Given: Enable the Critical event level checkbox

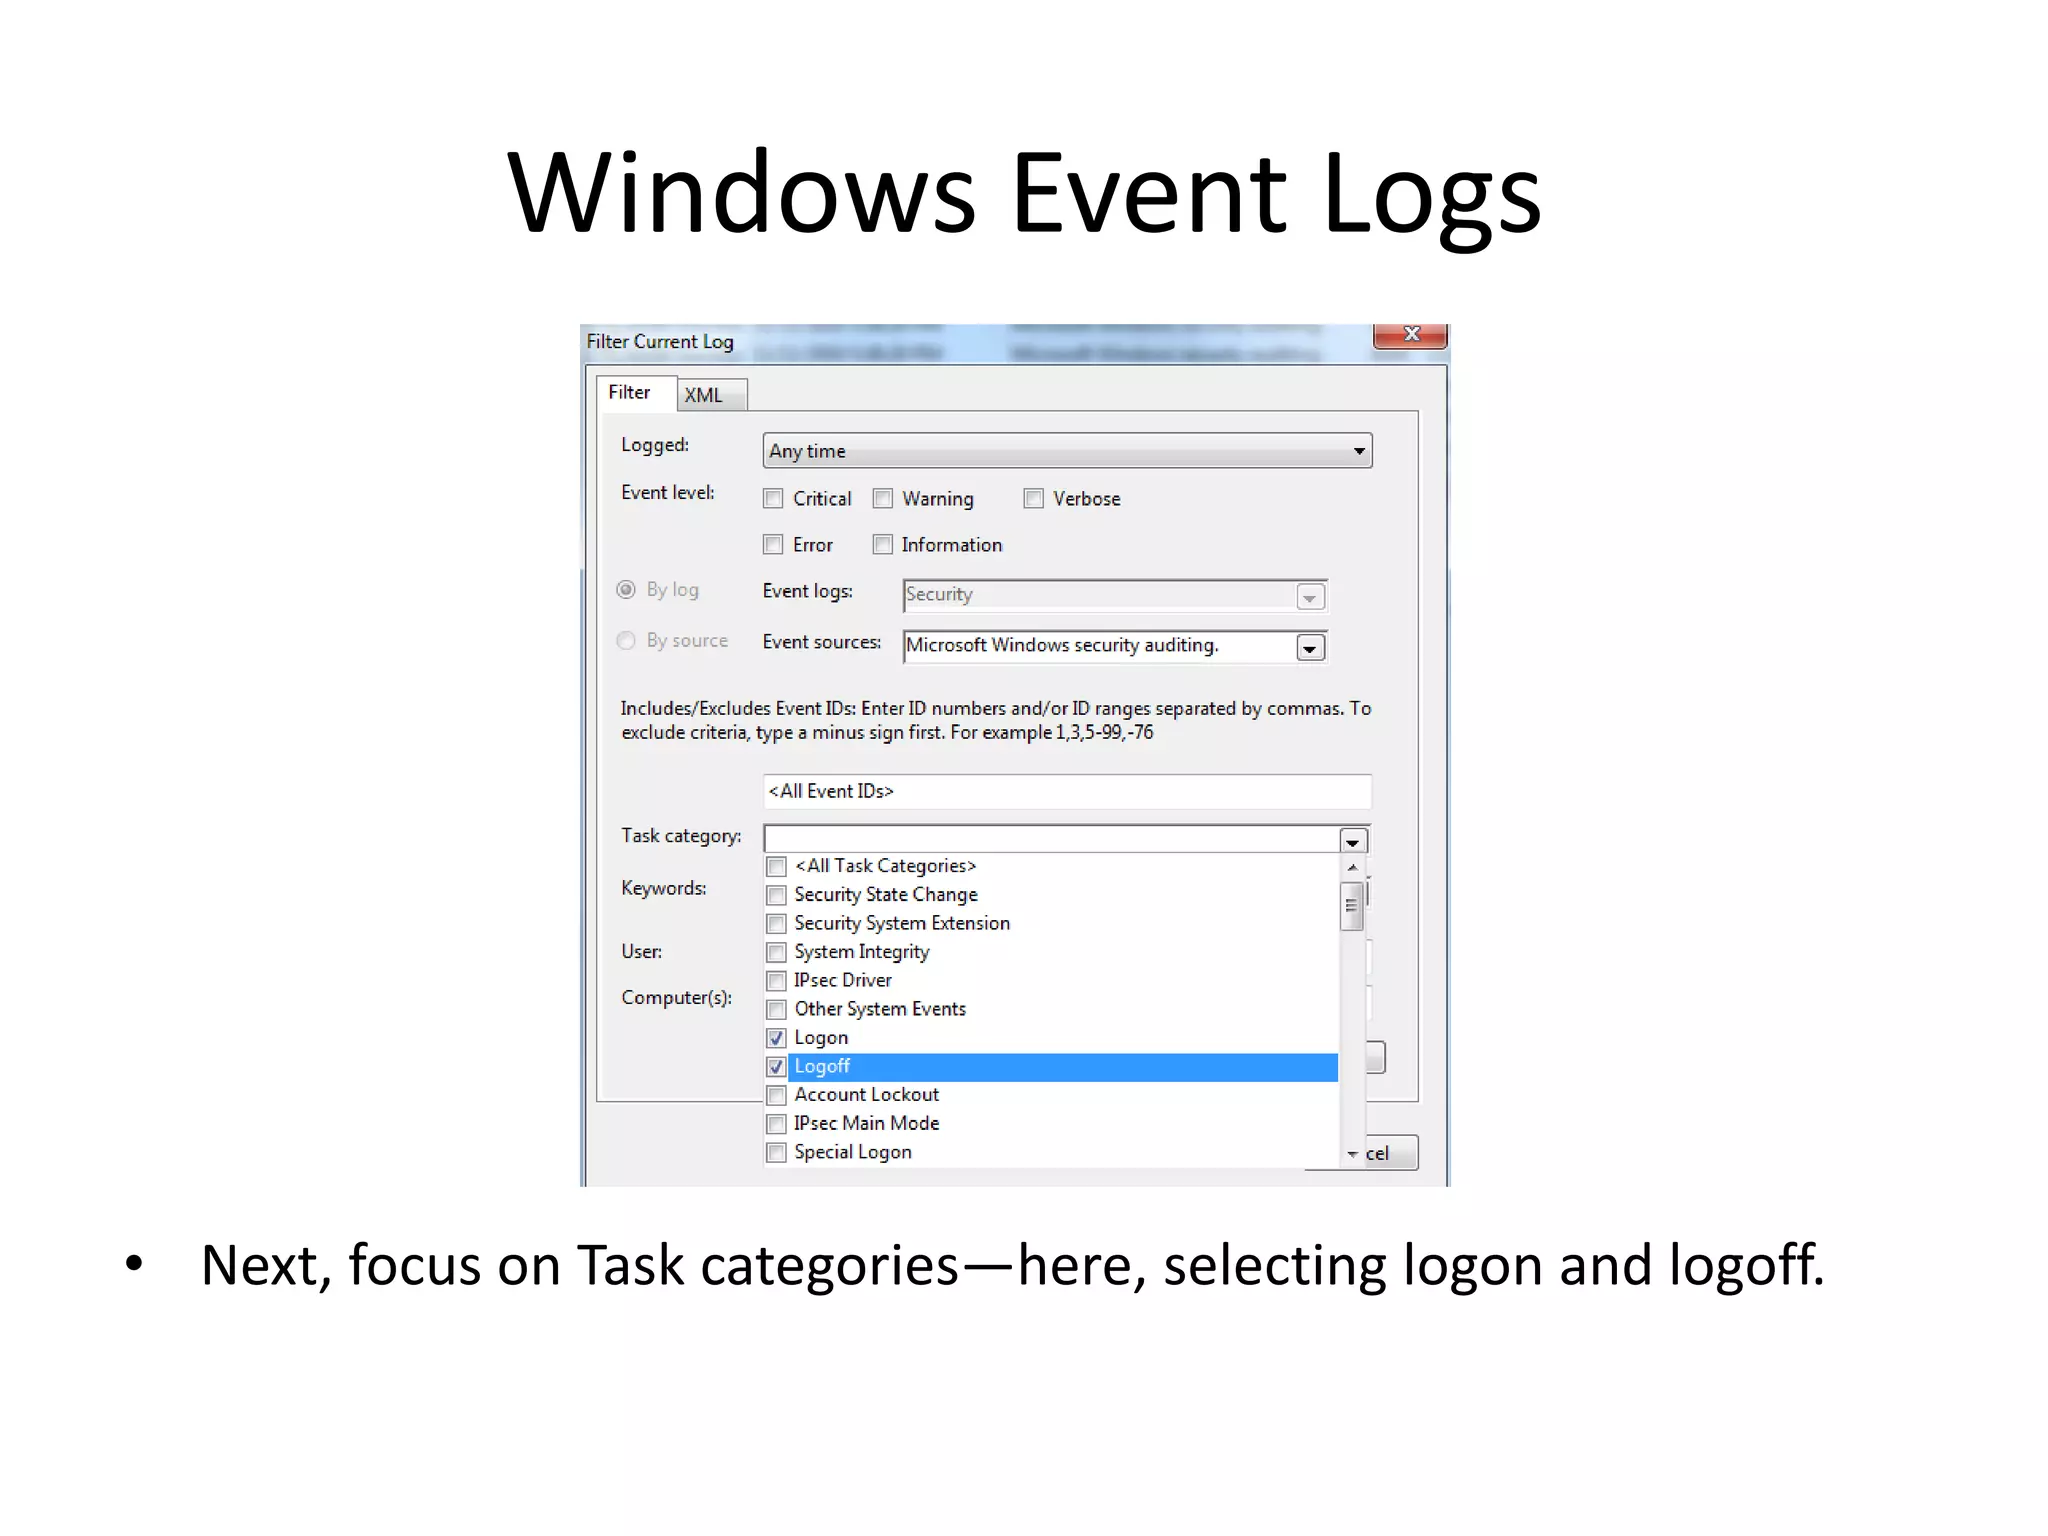Looking at the screenshot, I should 773,499.
